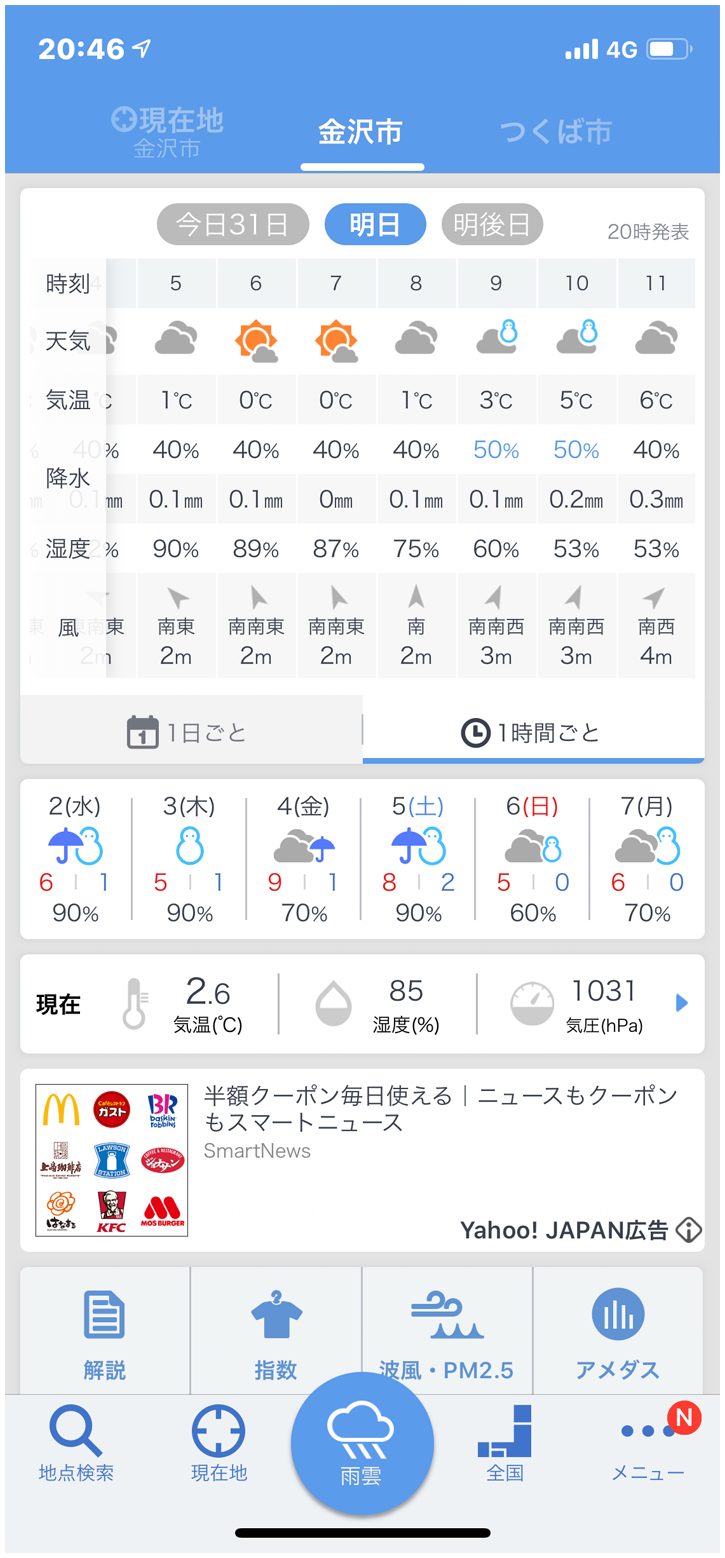Tap the restaurant logos ad thumbnail
This screenshot has height=1558, width=725.
point(111,1160)
